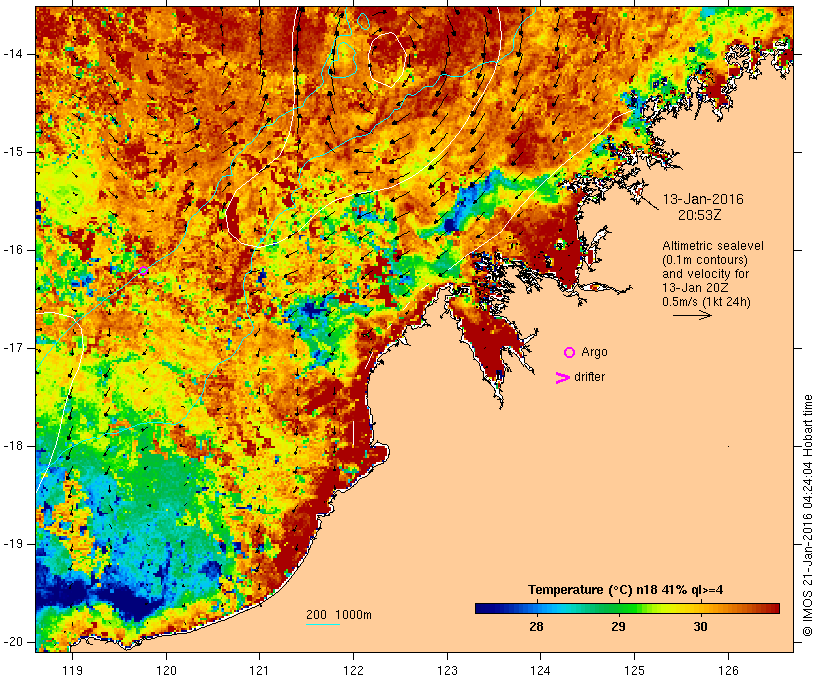Click the 120 longitude axis label
820x680 pixels.
coord(166,671)
